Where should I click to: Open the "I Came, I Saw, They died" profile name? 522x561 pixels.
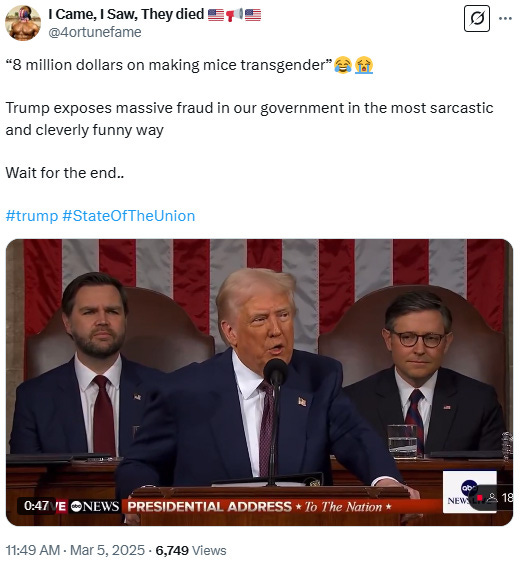pos(126,14)
